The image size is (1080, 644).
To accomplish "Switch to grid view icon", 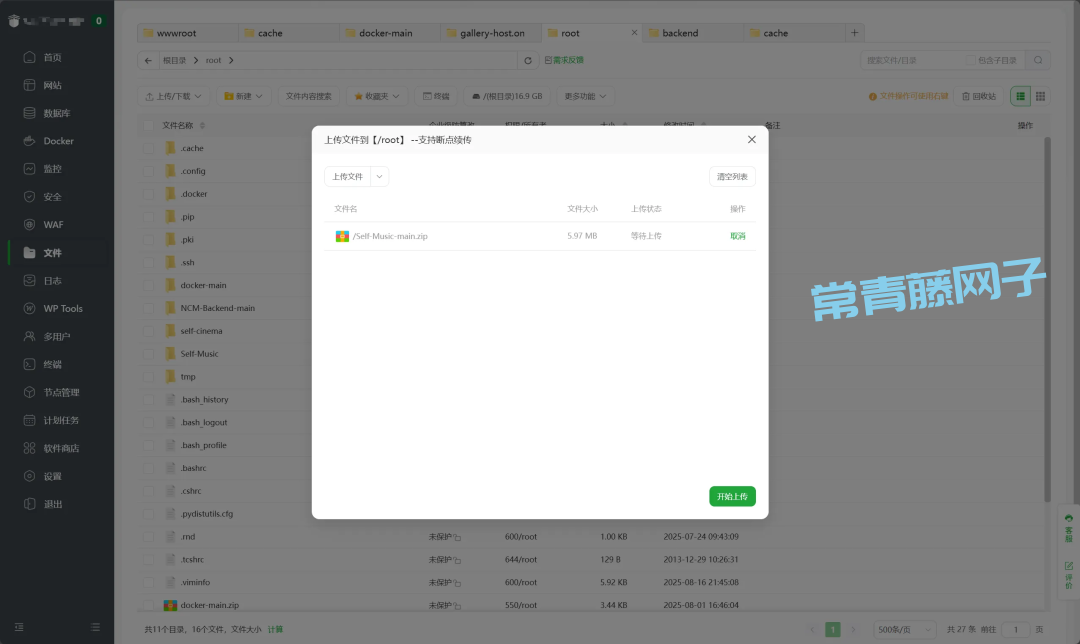I will pos(1040,96).
